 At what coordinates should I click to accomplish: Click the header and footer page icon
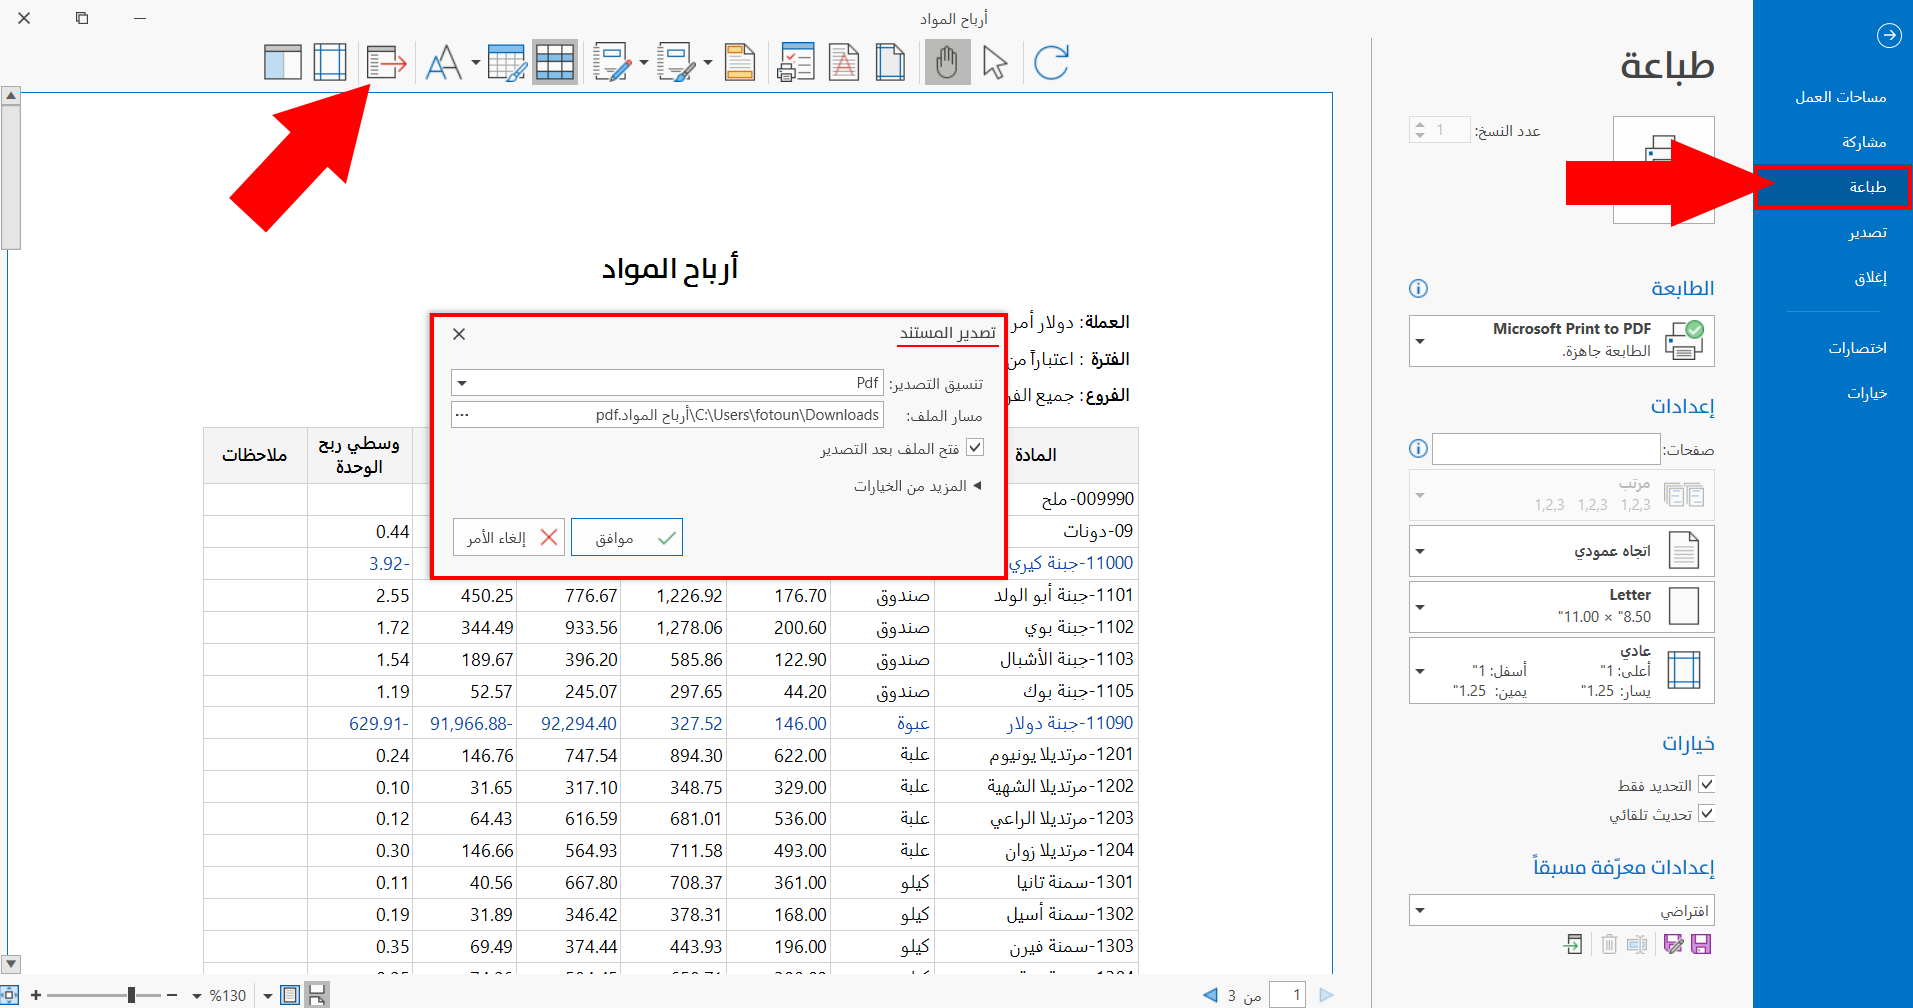tap(739, 63)
